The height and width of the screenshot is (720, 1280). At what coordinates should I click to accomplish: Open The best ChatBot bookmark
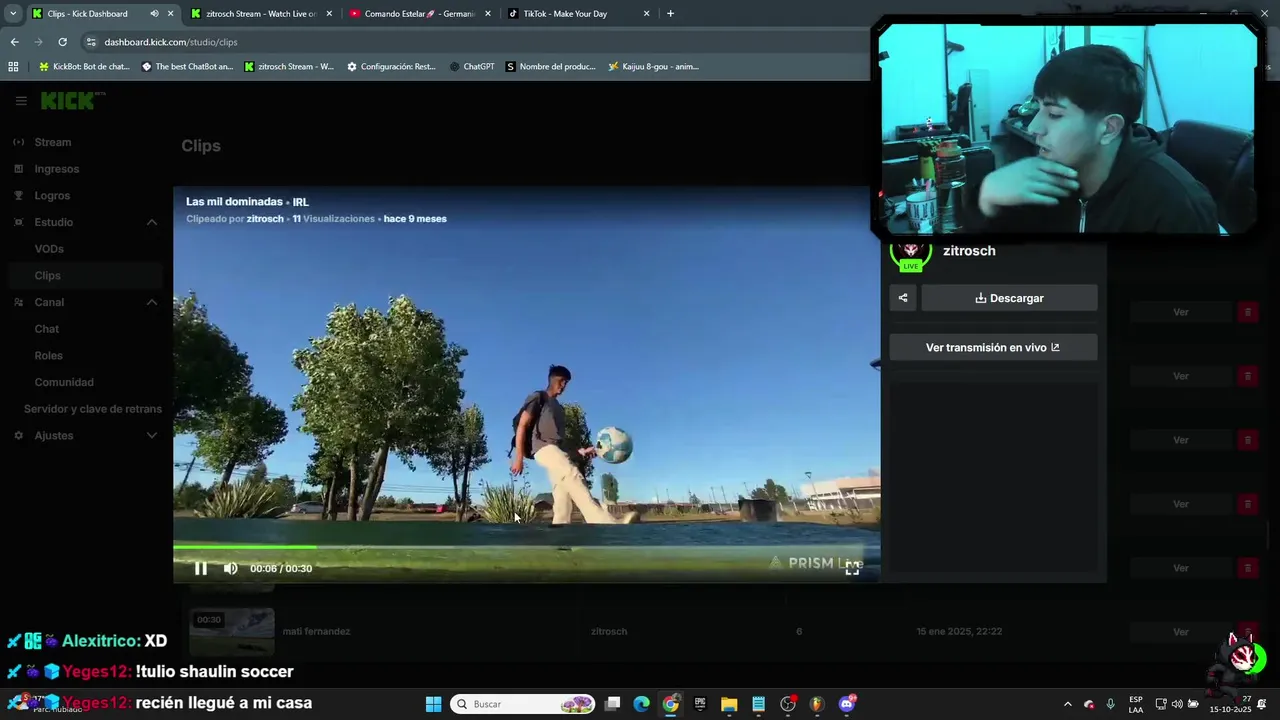coord(187,67)
